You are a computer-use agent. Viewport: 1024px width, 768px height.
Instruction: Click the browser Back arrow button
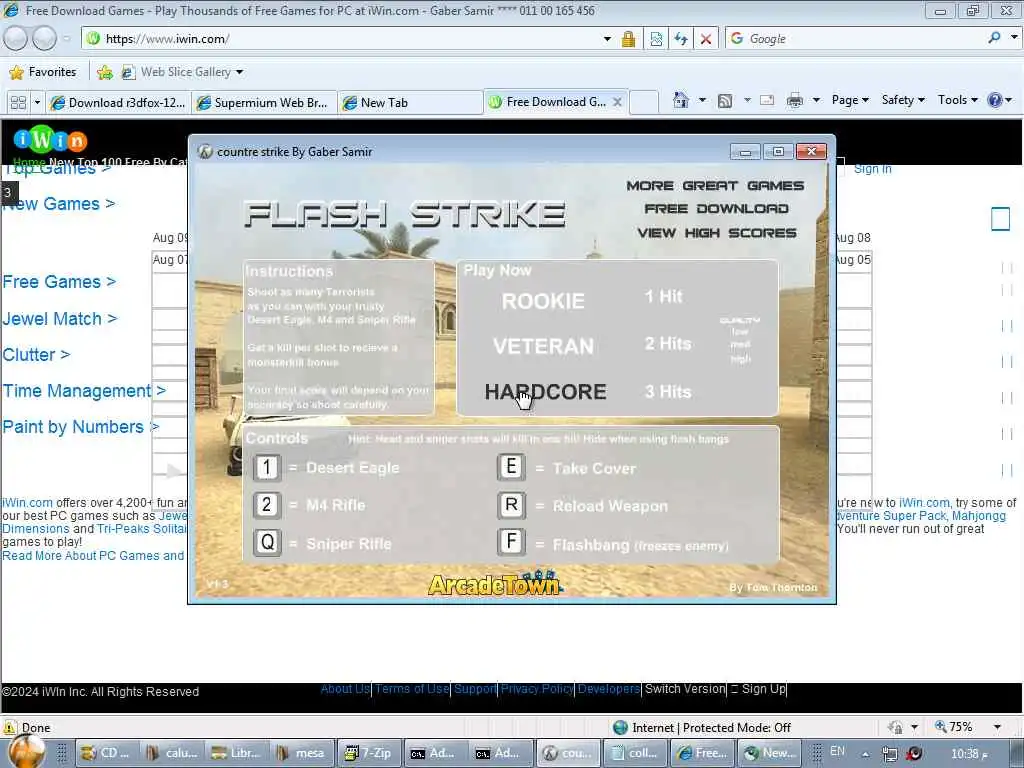point(16,39)
